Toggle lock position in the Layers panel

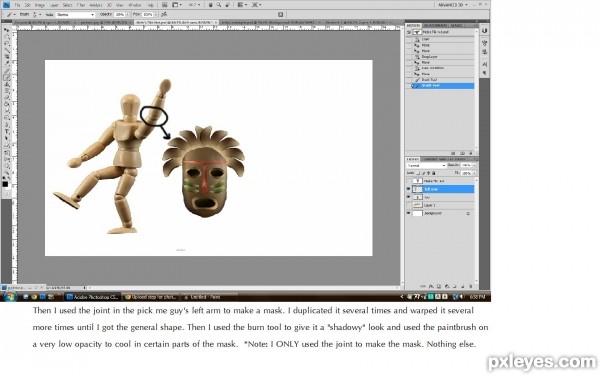(x=429, y=173)
